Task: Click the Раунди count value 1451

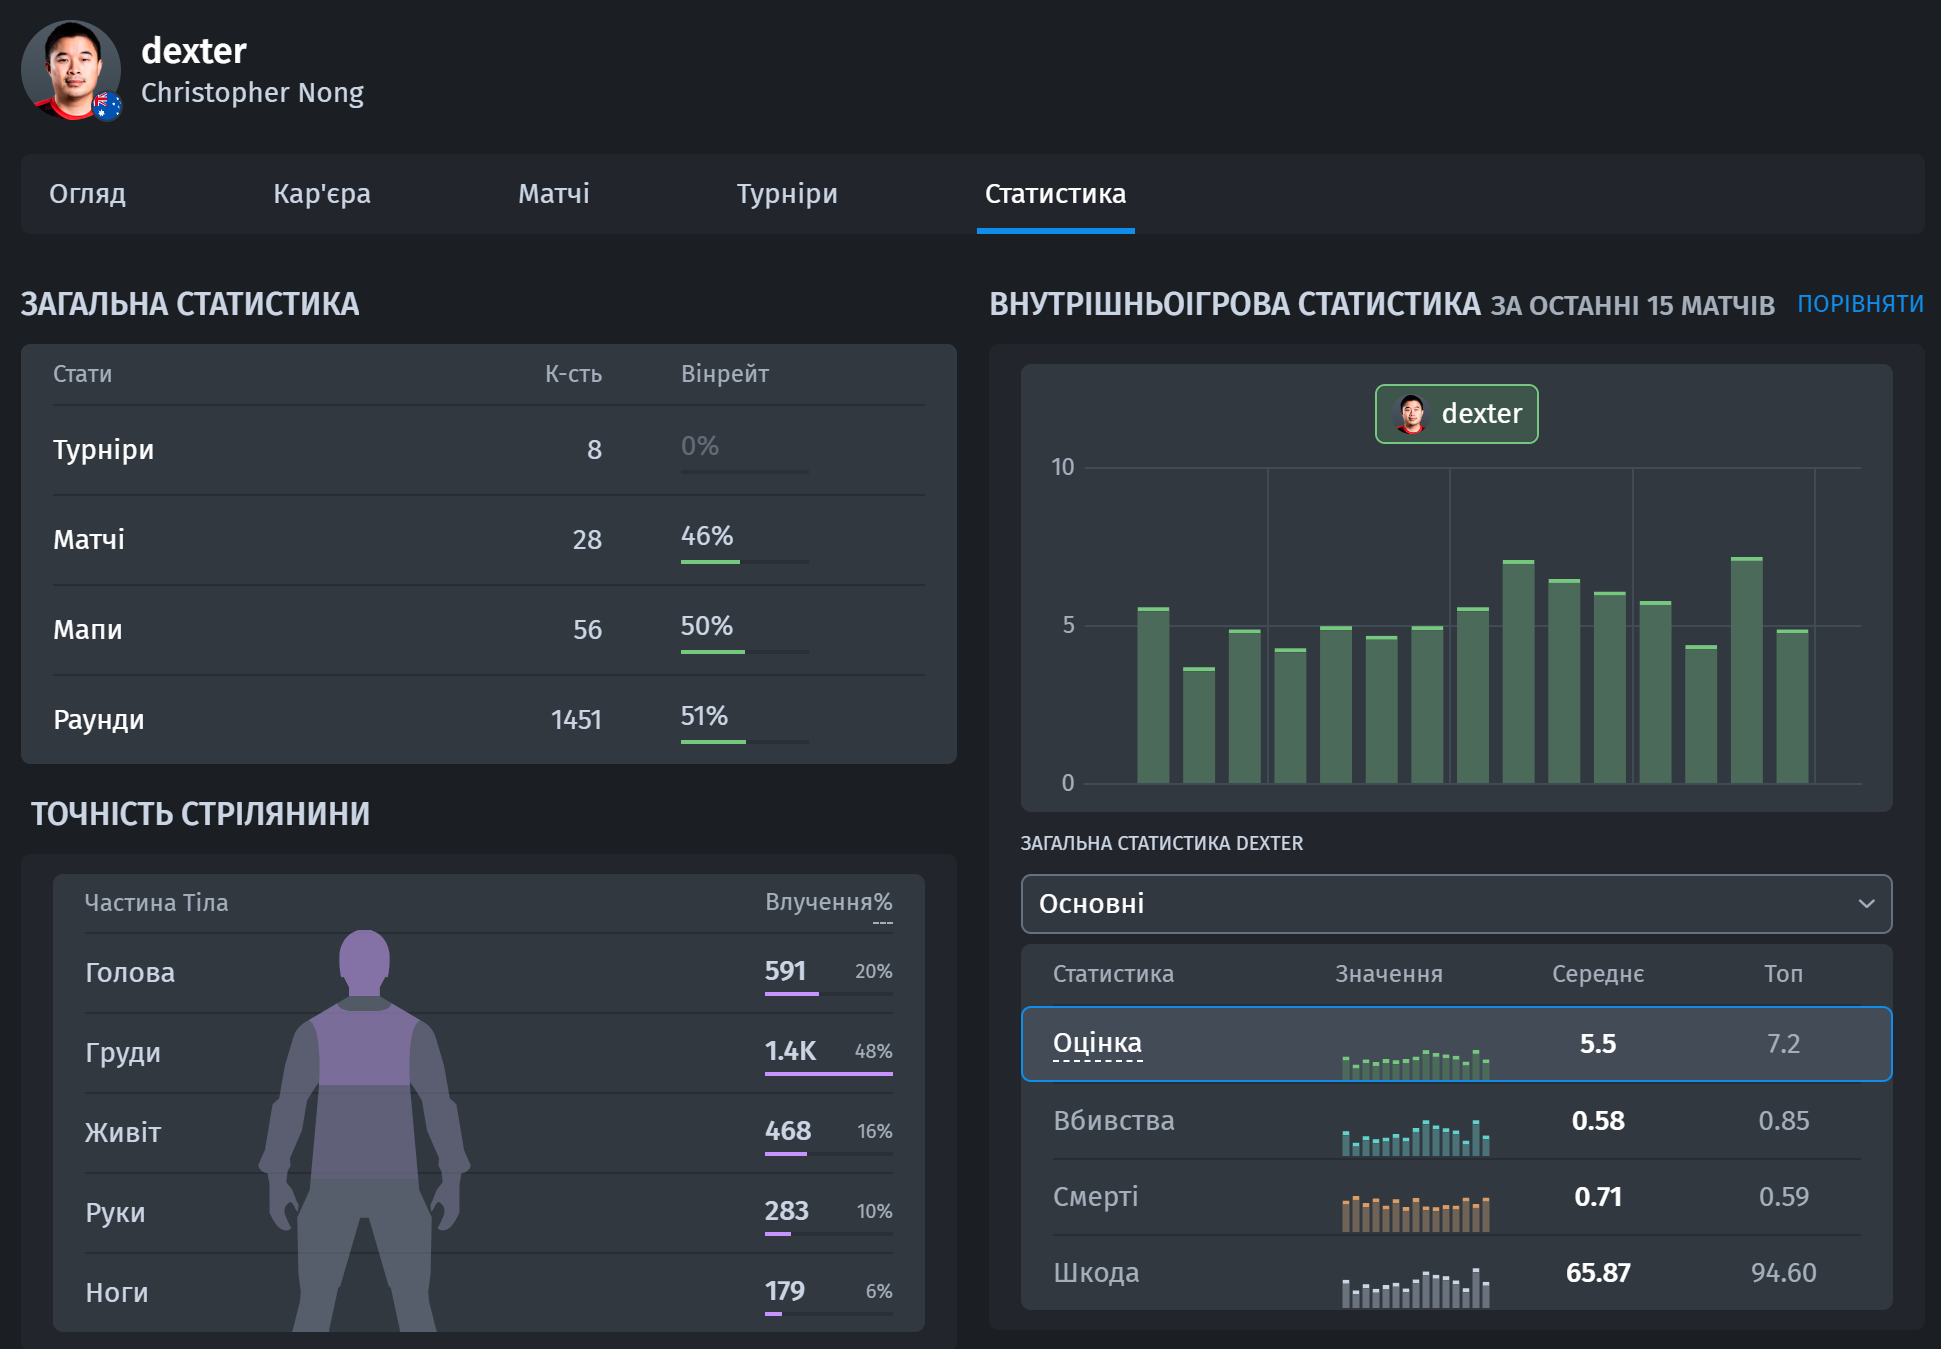Action: 576,720
